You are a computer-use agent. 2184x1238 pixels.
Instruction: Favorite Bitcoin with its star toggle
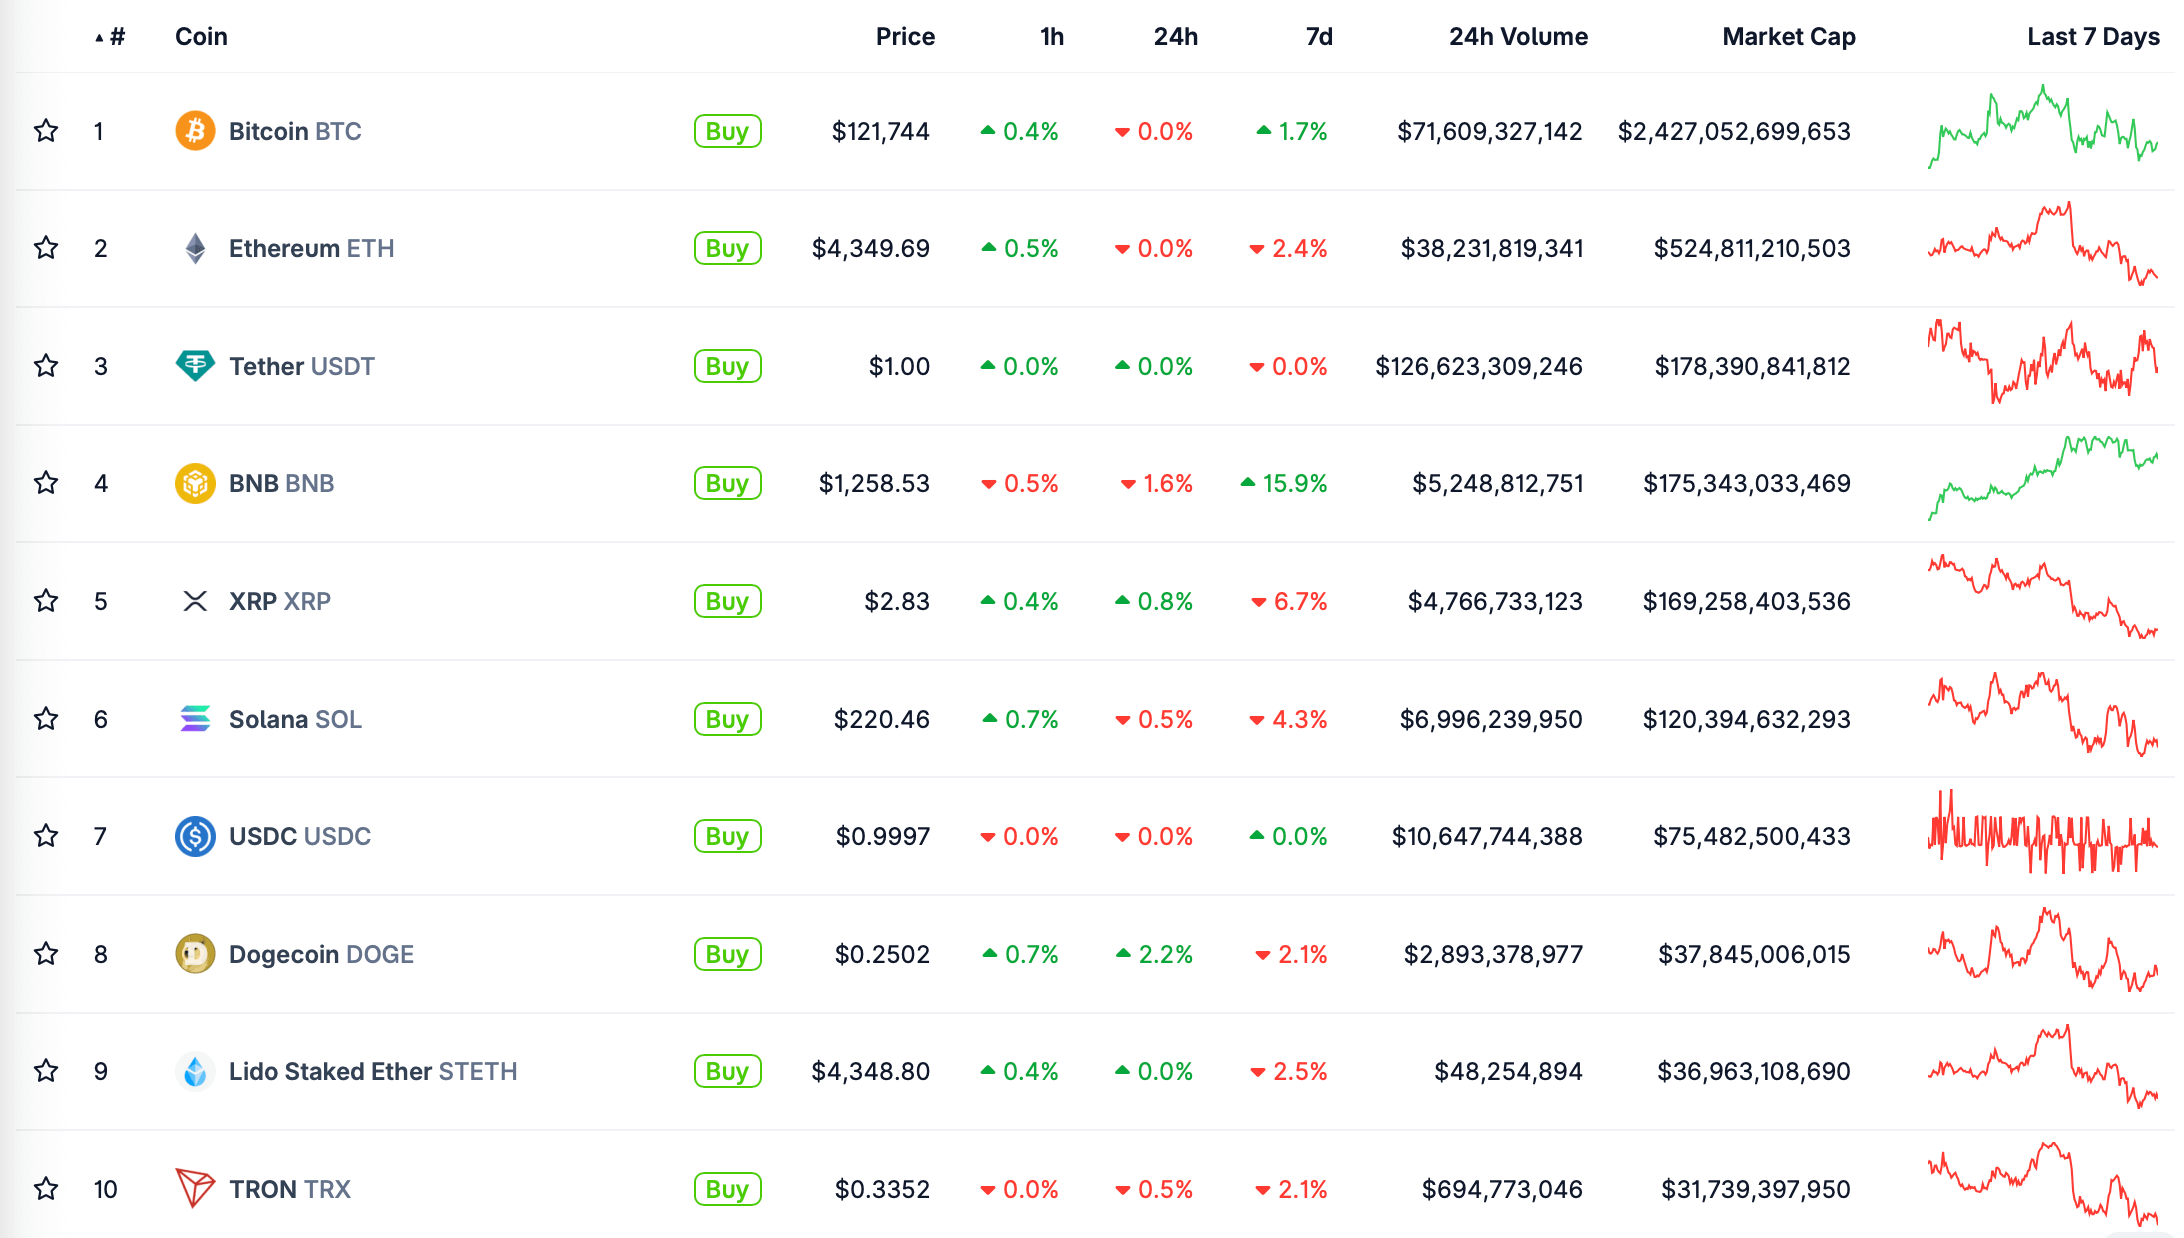tap(46, 131)
